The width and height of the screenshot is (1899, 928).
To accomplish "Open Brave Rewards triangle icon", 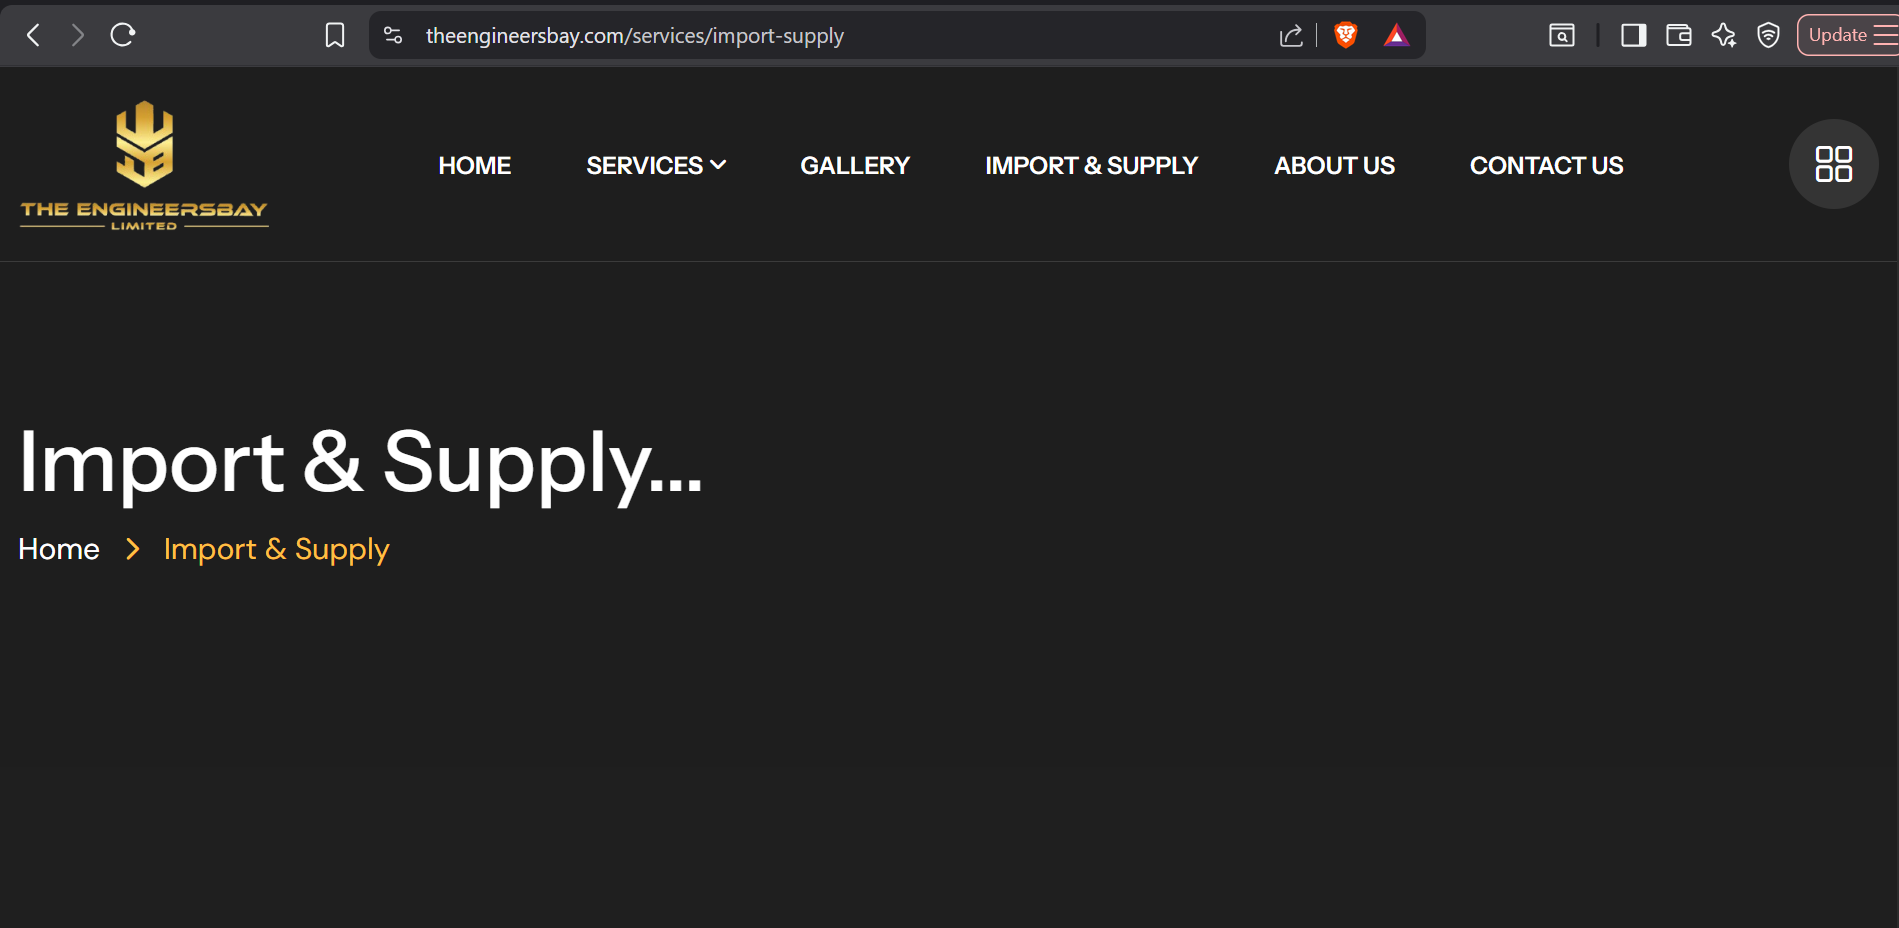I will (x=1396, y=36).
